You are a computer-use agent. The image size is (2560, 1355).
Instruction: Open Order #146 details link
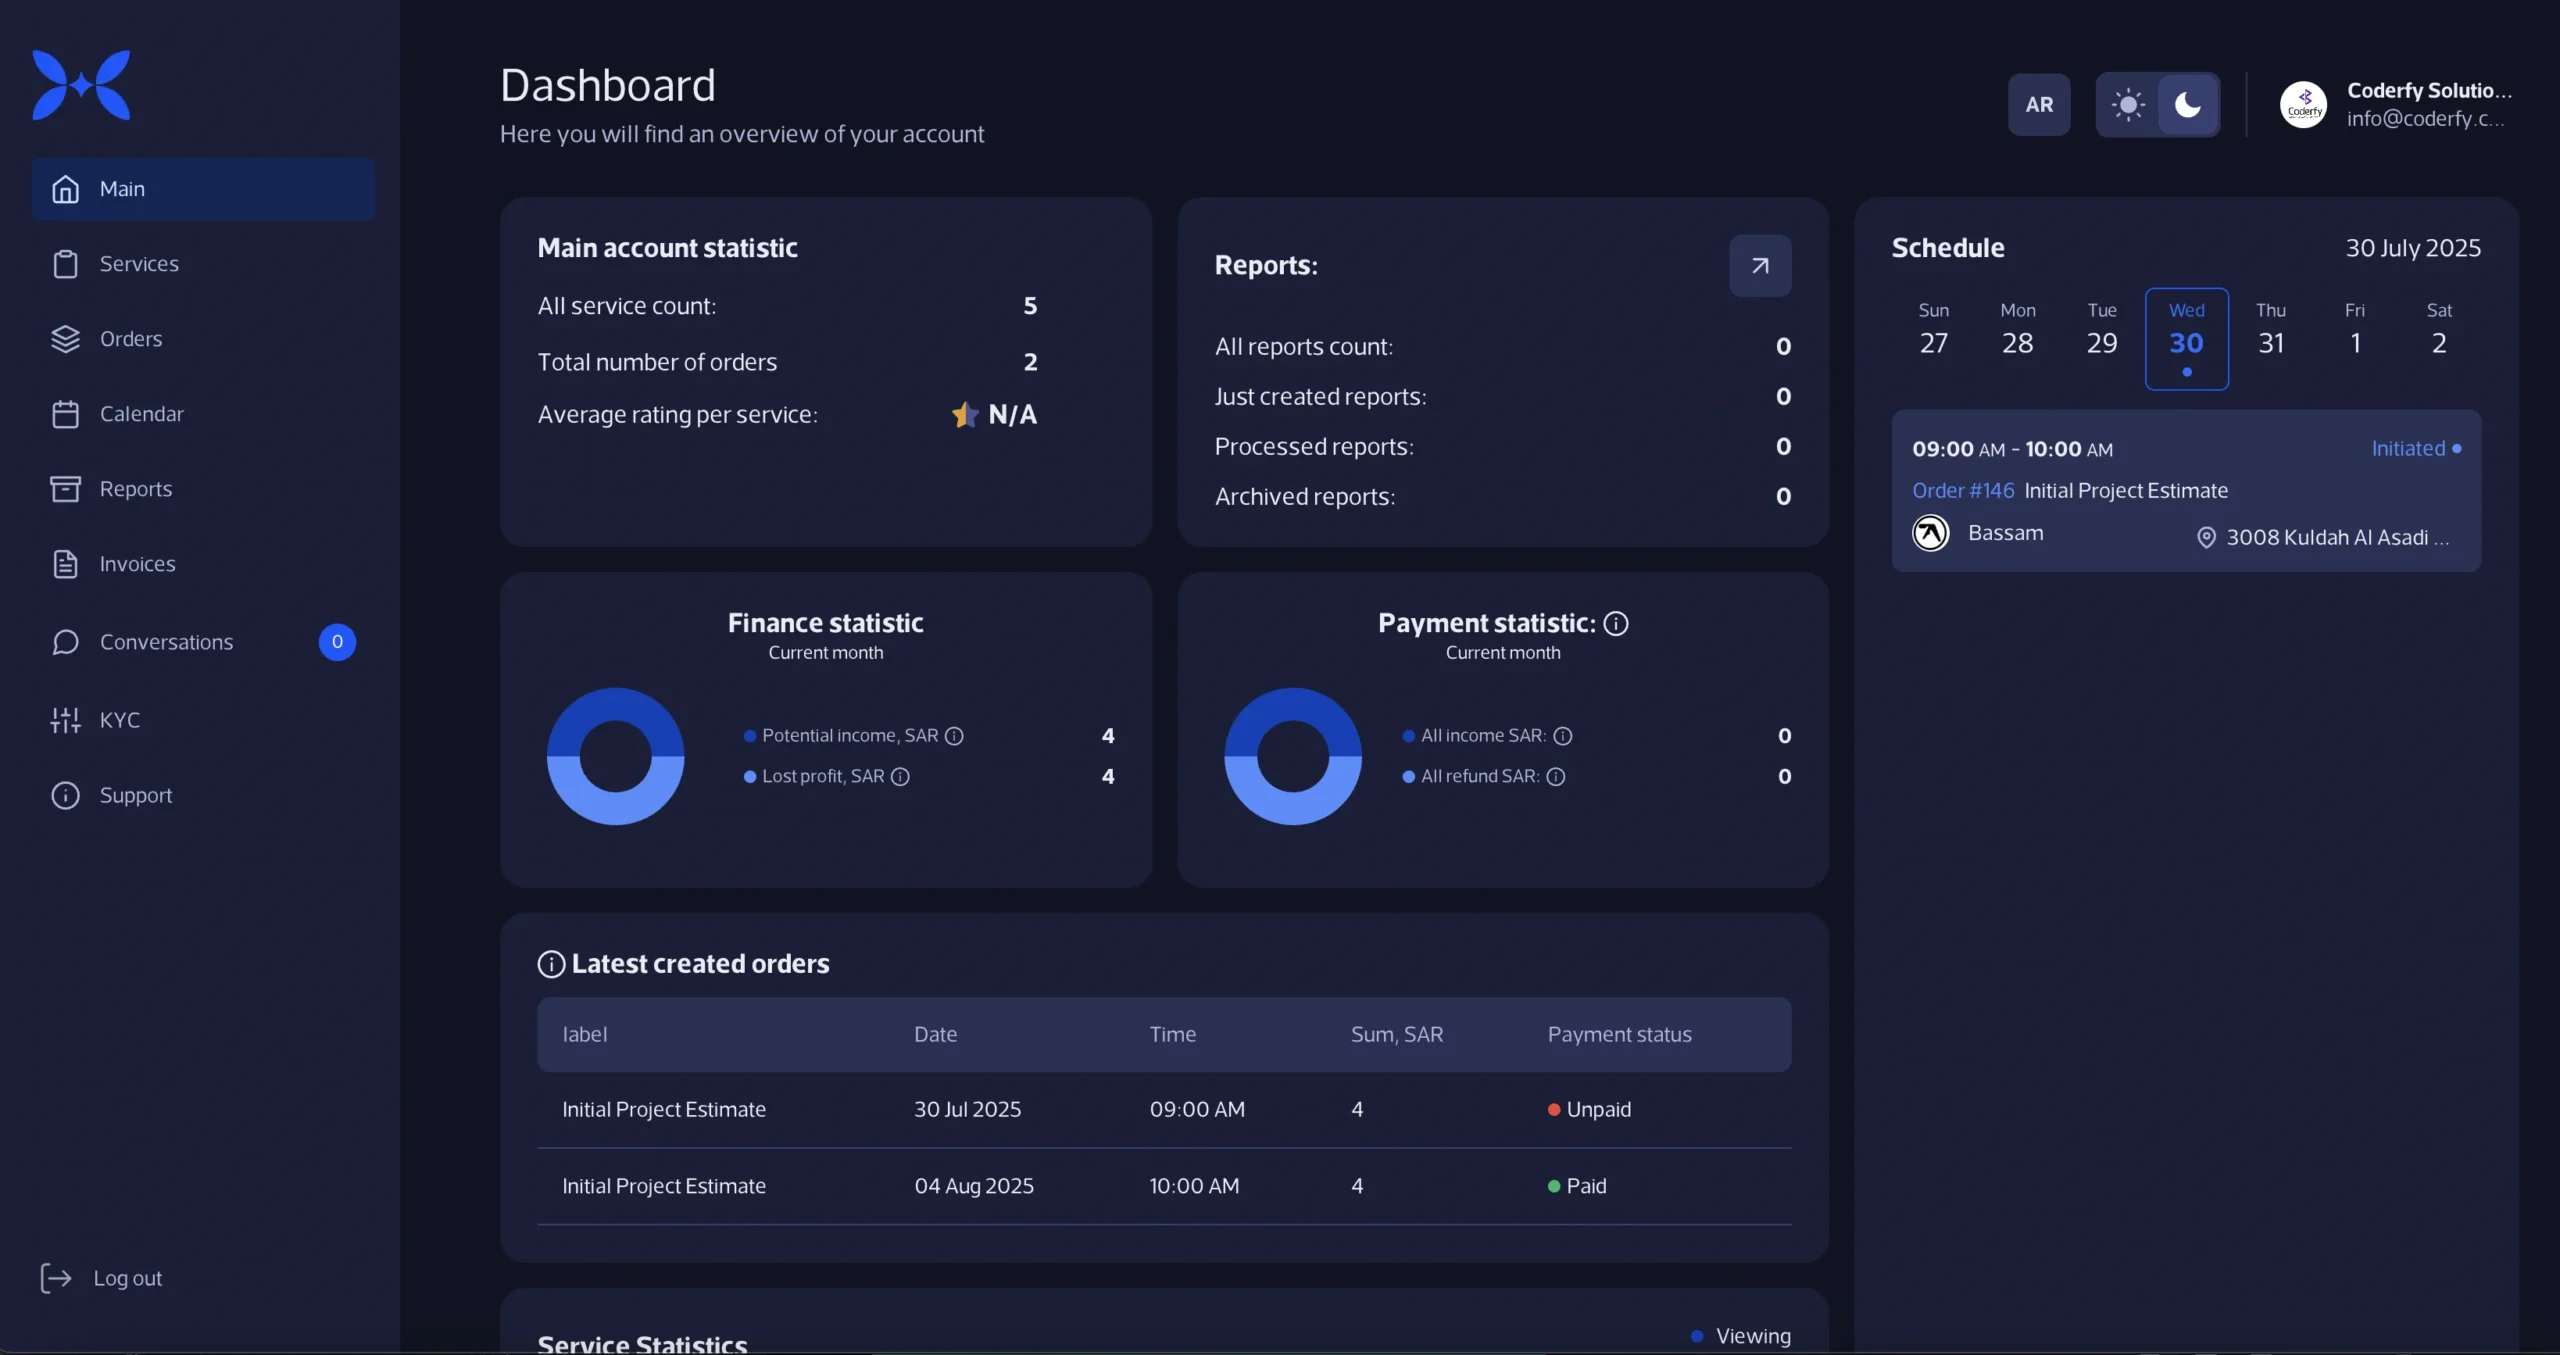pyautogui.click(x=1962, y=490)
